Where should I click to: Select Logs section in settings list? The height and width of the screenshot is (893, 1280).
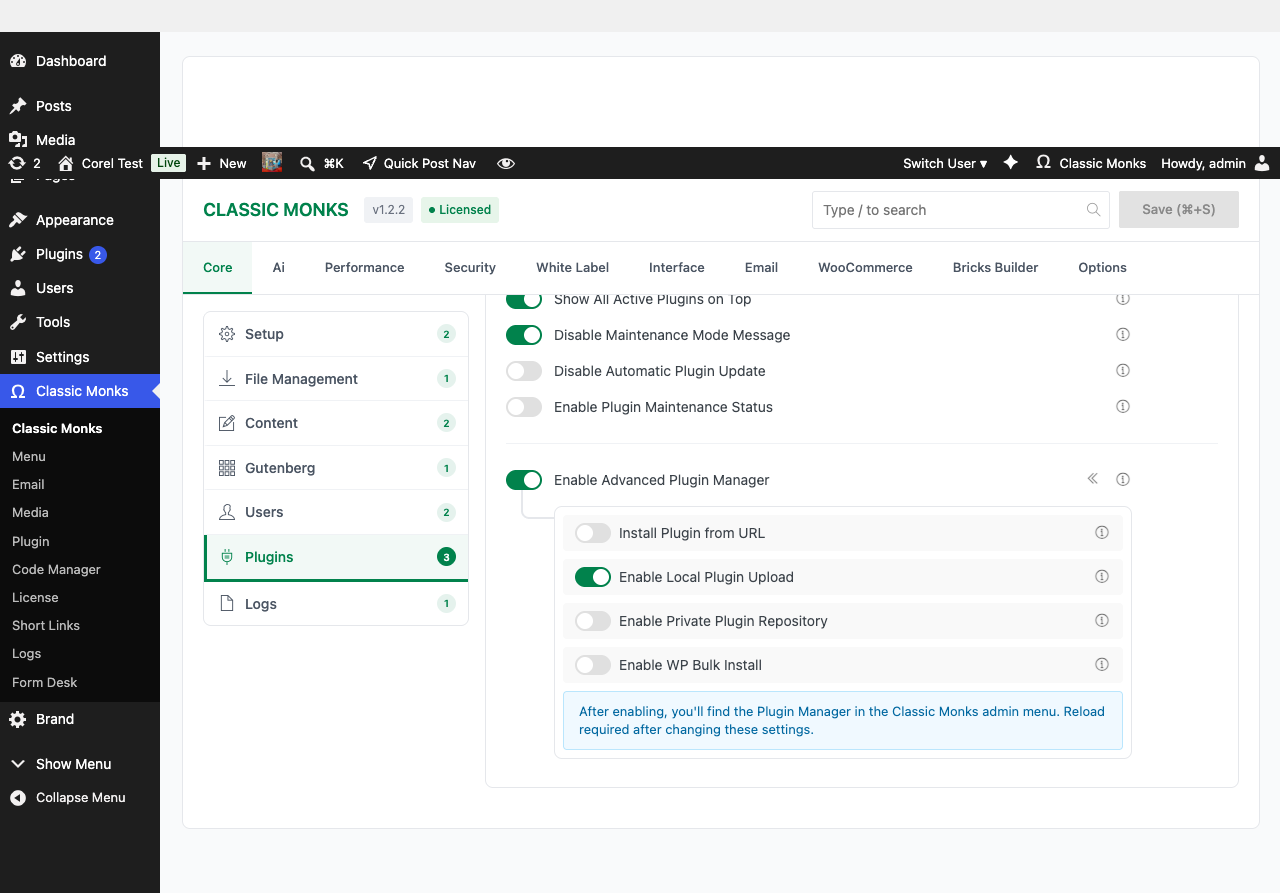336,604
